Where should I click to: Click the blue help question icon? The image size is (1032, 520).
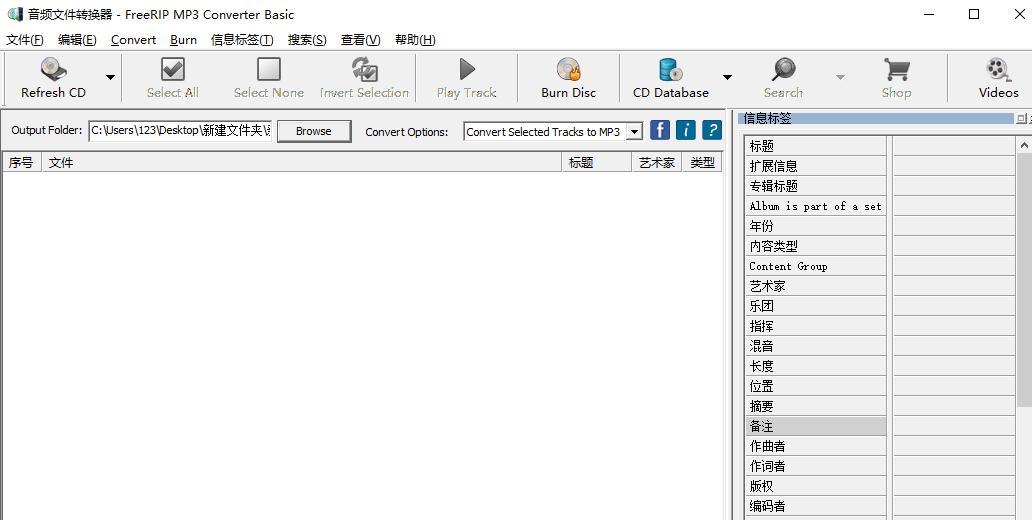coord(711,130)
